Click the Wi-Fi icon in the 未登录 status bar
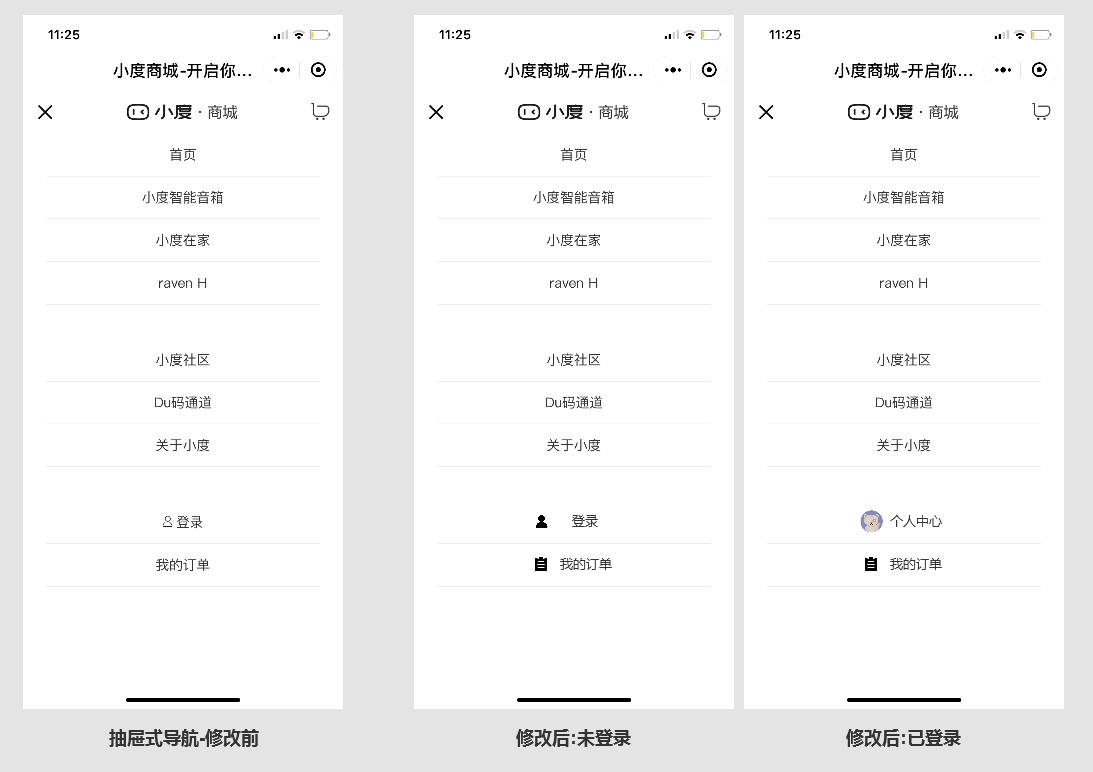 (690, 35)
